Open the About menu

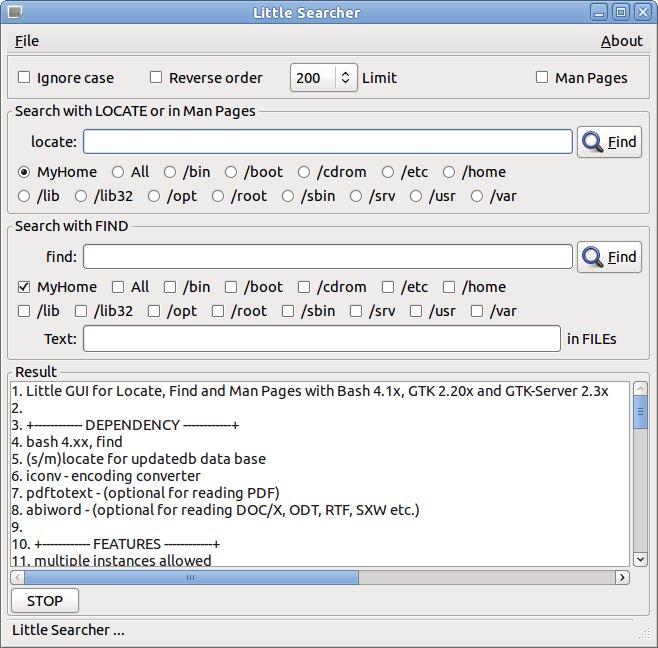[621, 41]
